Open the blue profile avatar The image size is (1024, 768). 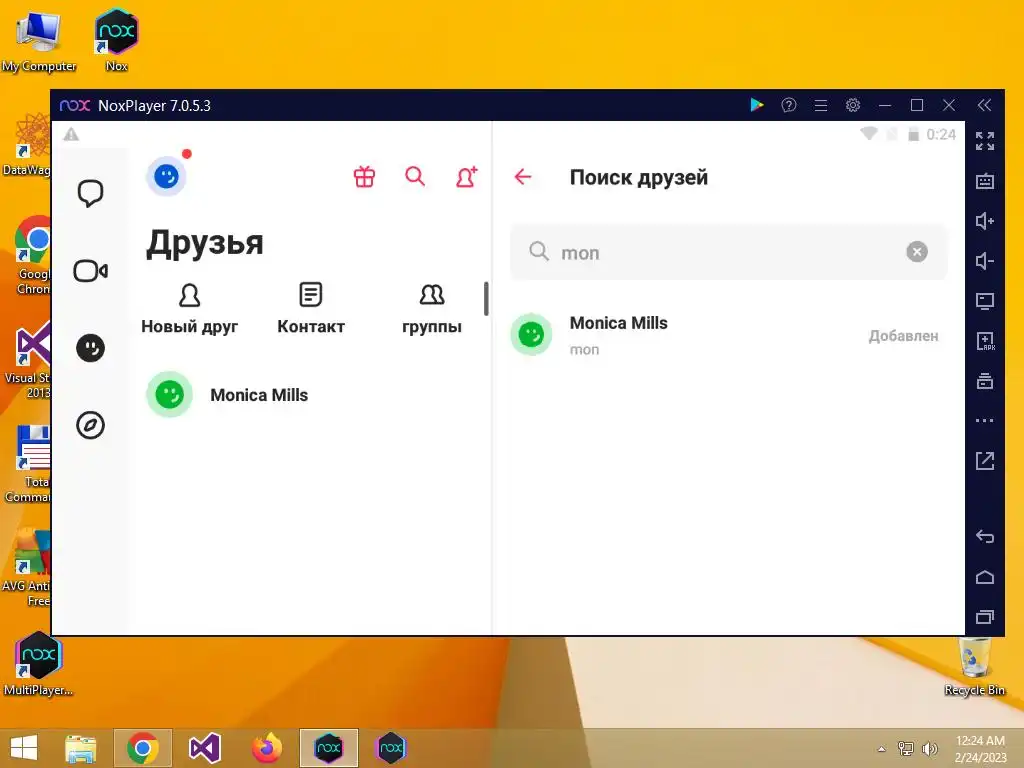[x=167, y=176]
